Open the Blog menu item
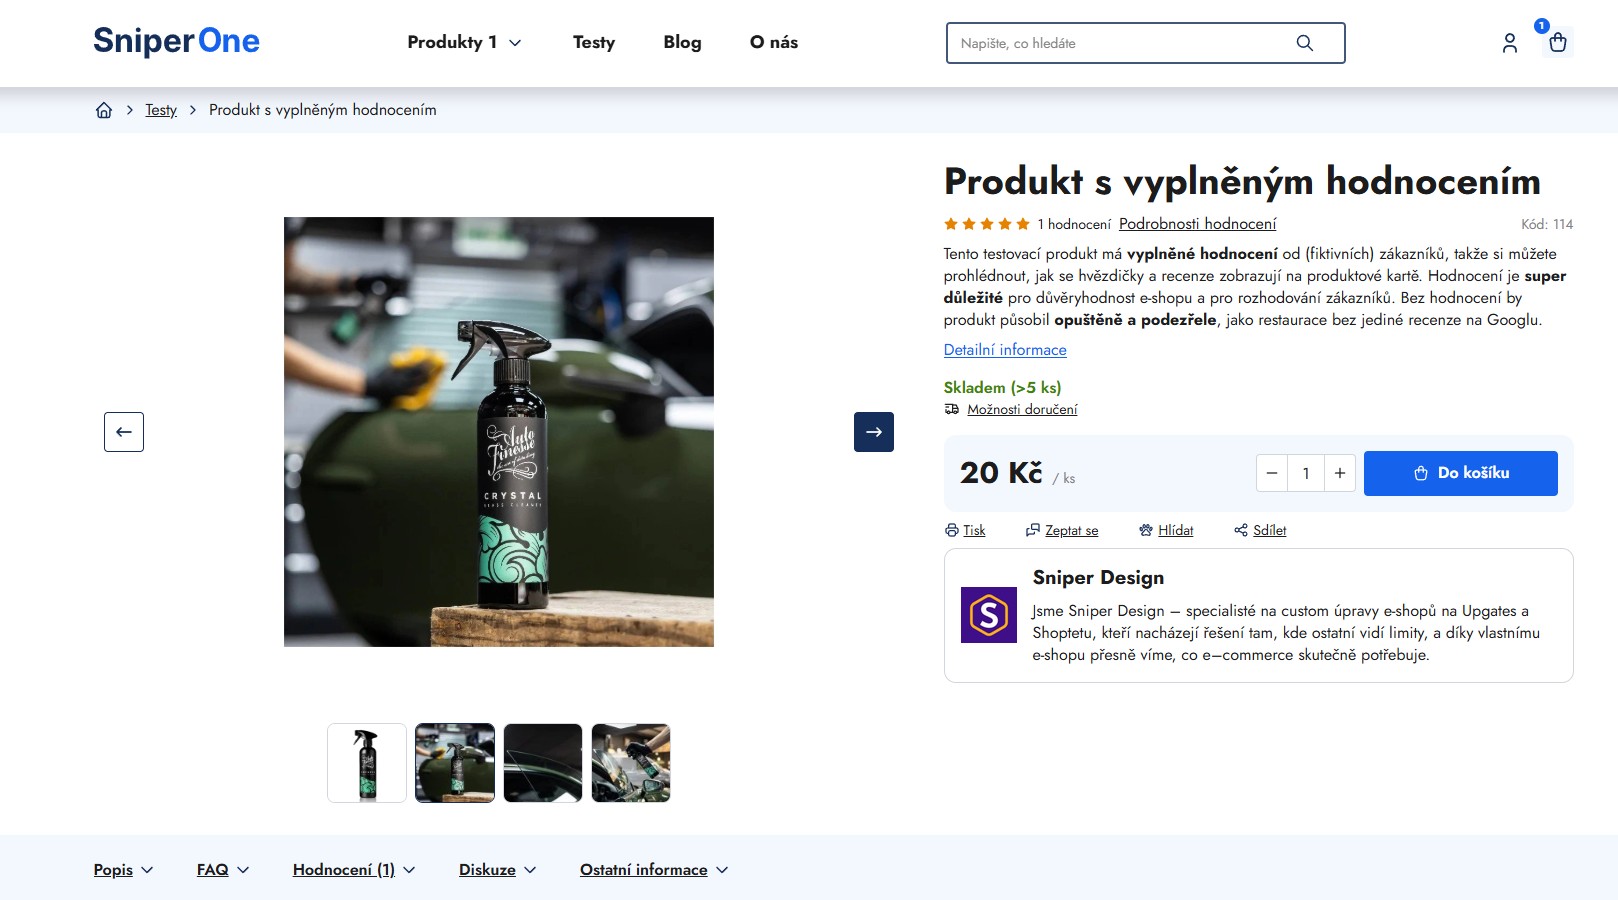Image resolution: width=1618 pixels, height=900 pixels. click(682, 42)
